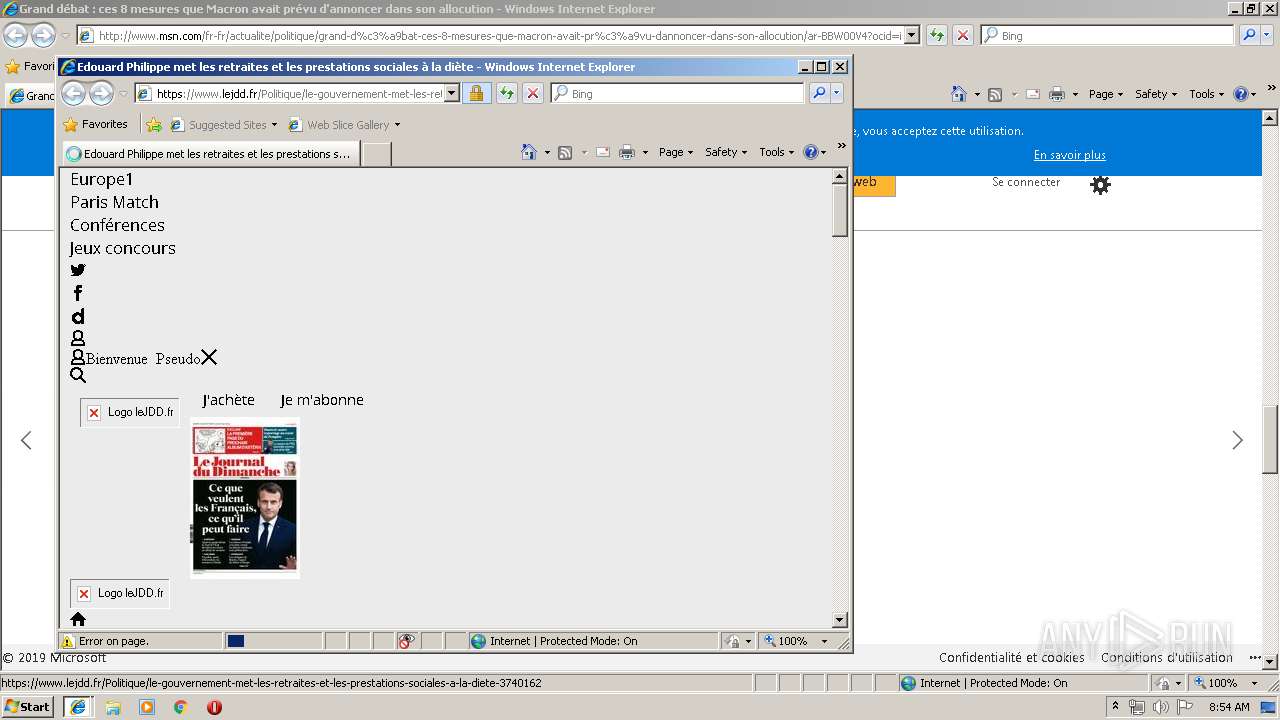Expand the Bing search provider dropdown in the front window
1280x720 pixels.
837,93
